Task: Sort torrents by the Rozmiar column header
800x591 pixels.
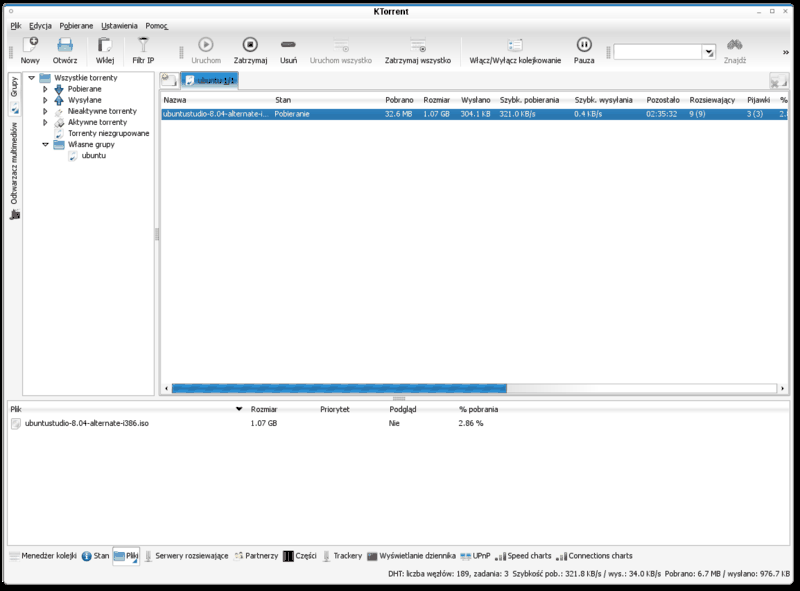Action: click(437, 100)
